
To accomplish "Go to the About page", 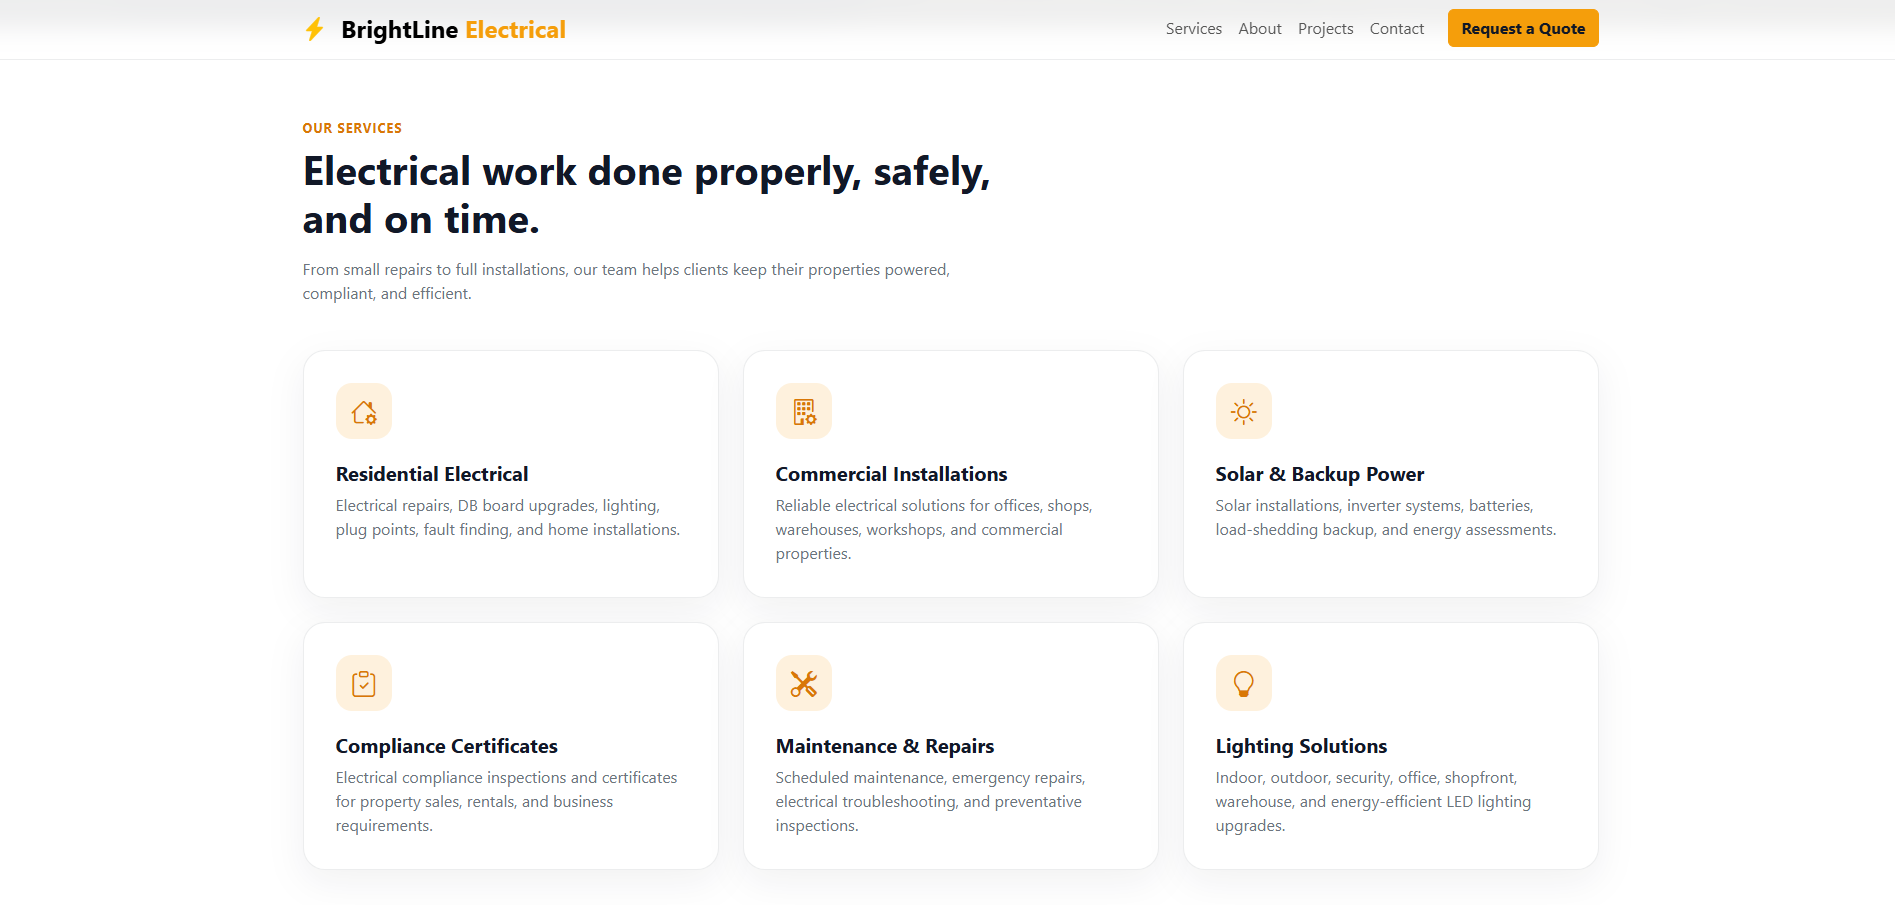I will pyautogui.click(x=1260, y=29).
